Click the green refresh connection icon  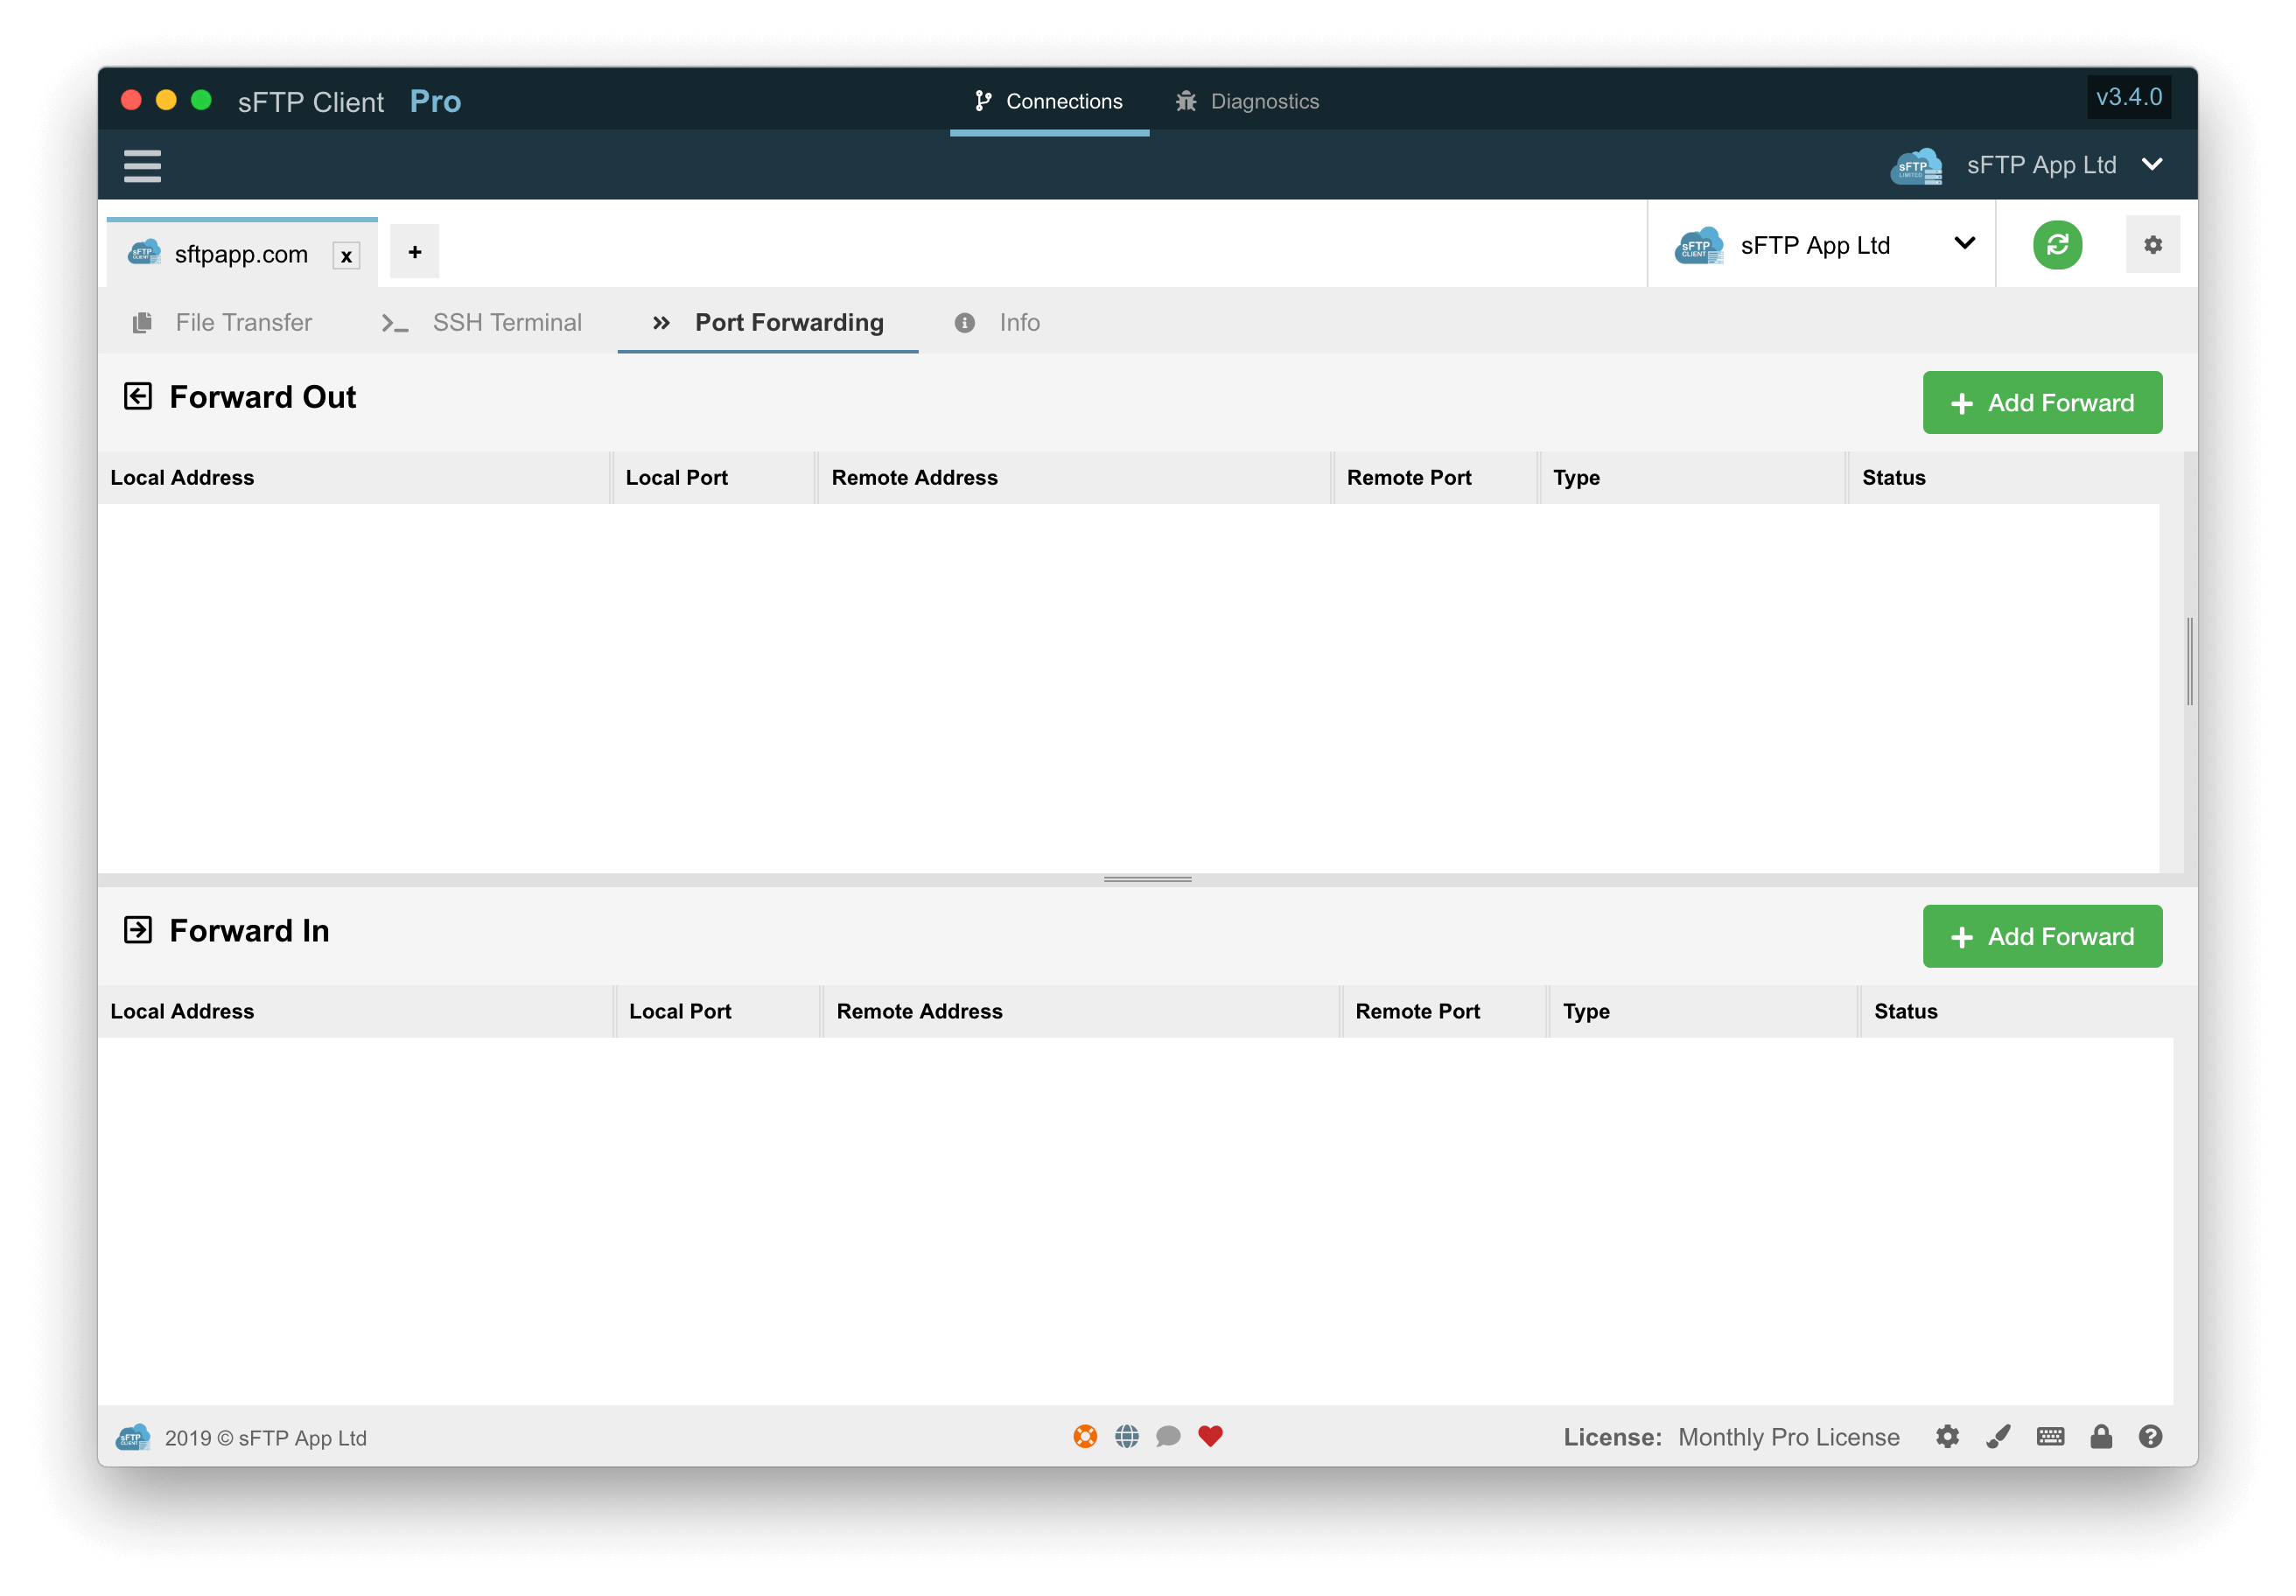tap(2056, 245)
